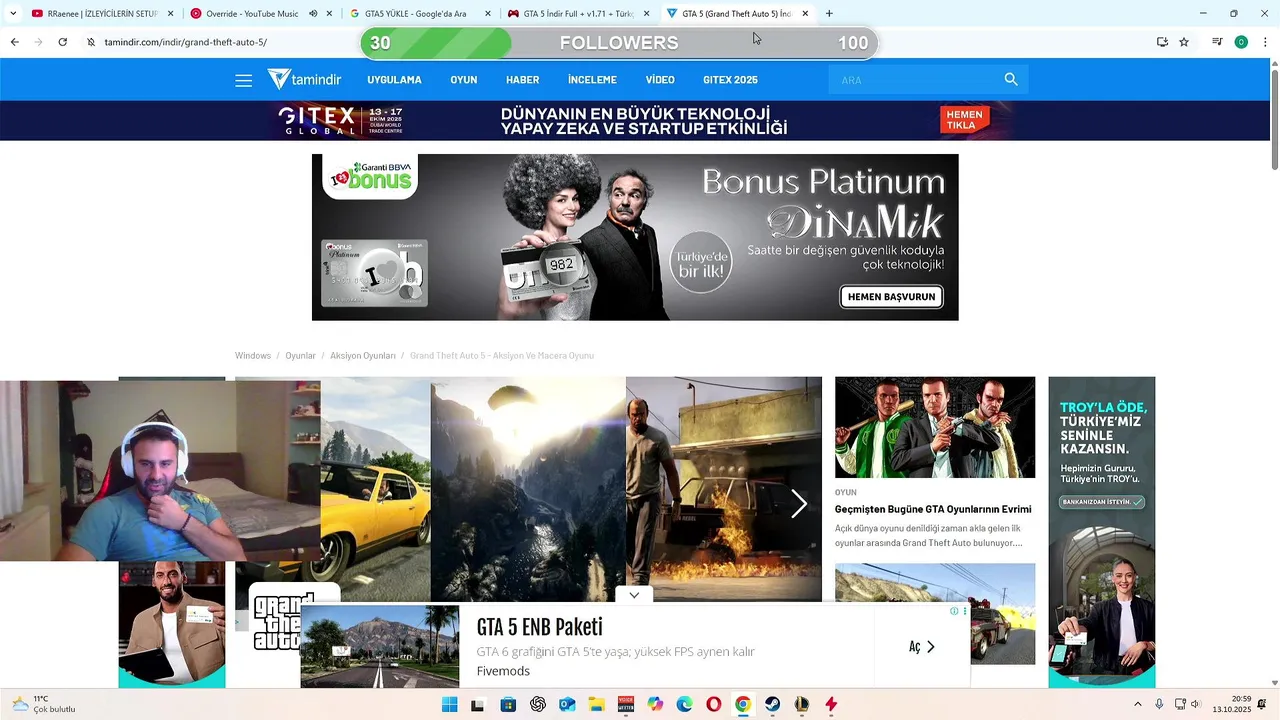
Task: Open File Explorer from taskbar
Action: (596, 704)
